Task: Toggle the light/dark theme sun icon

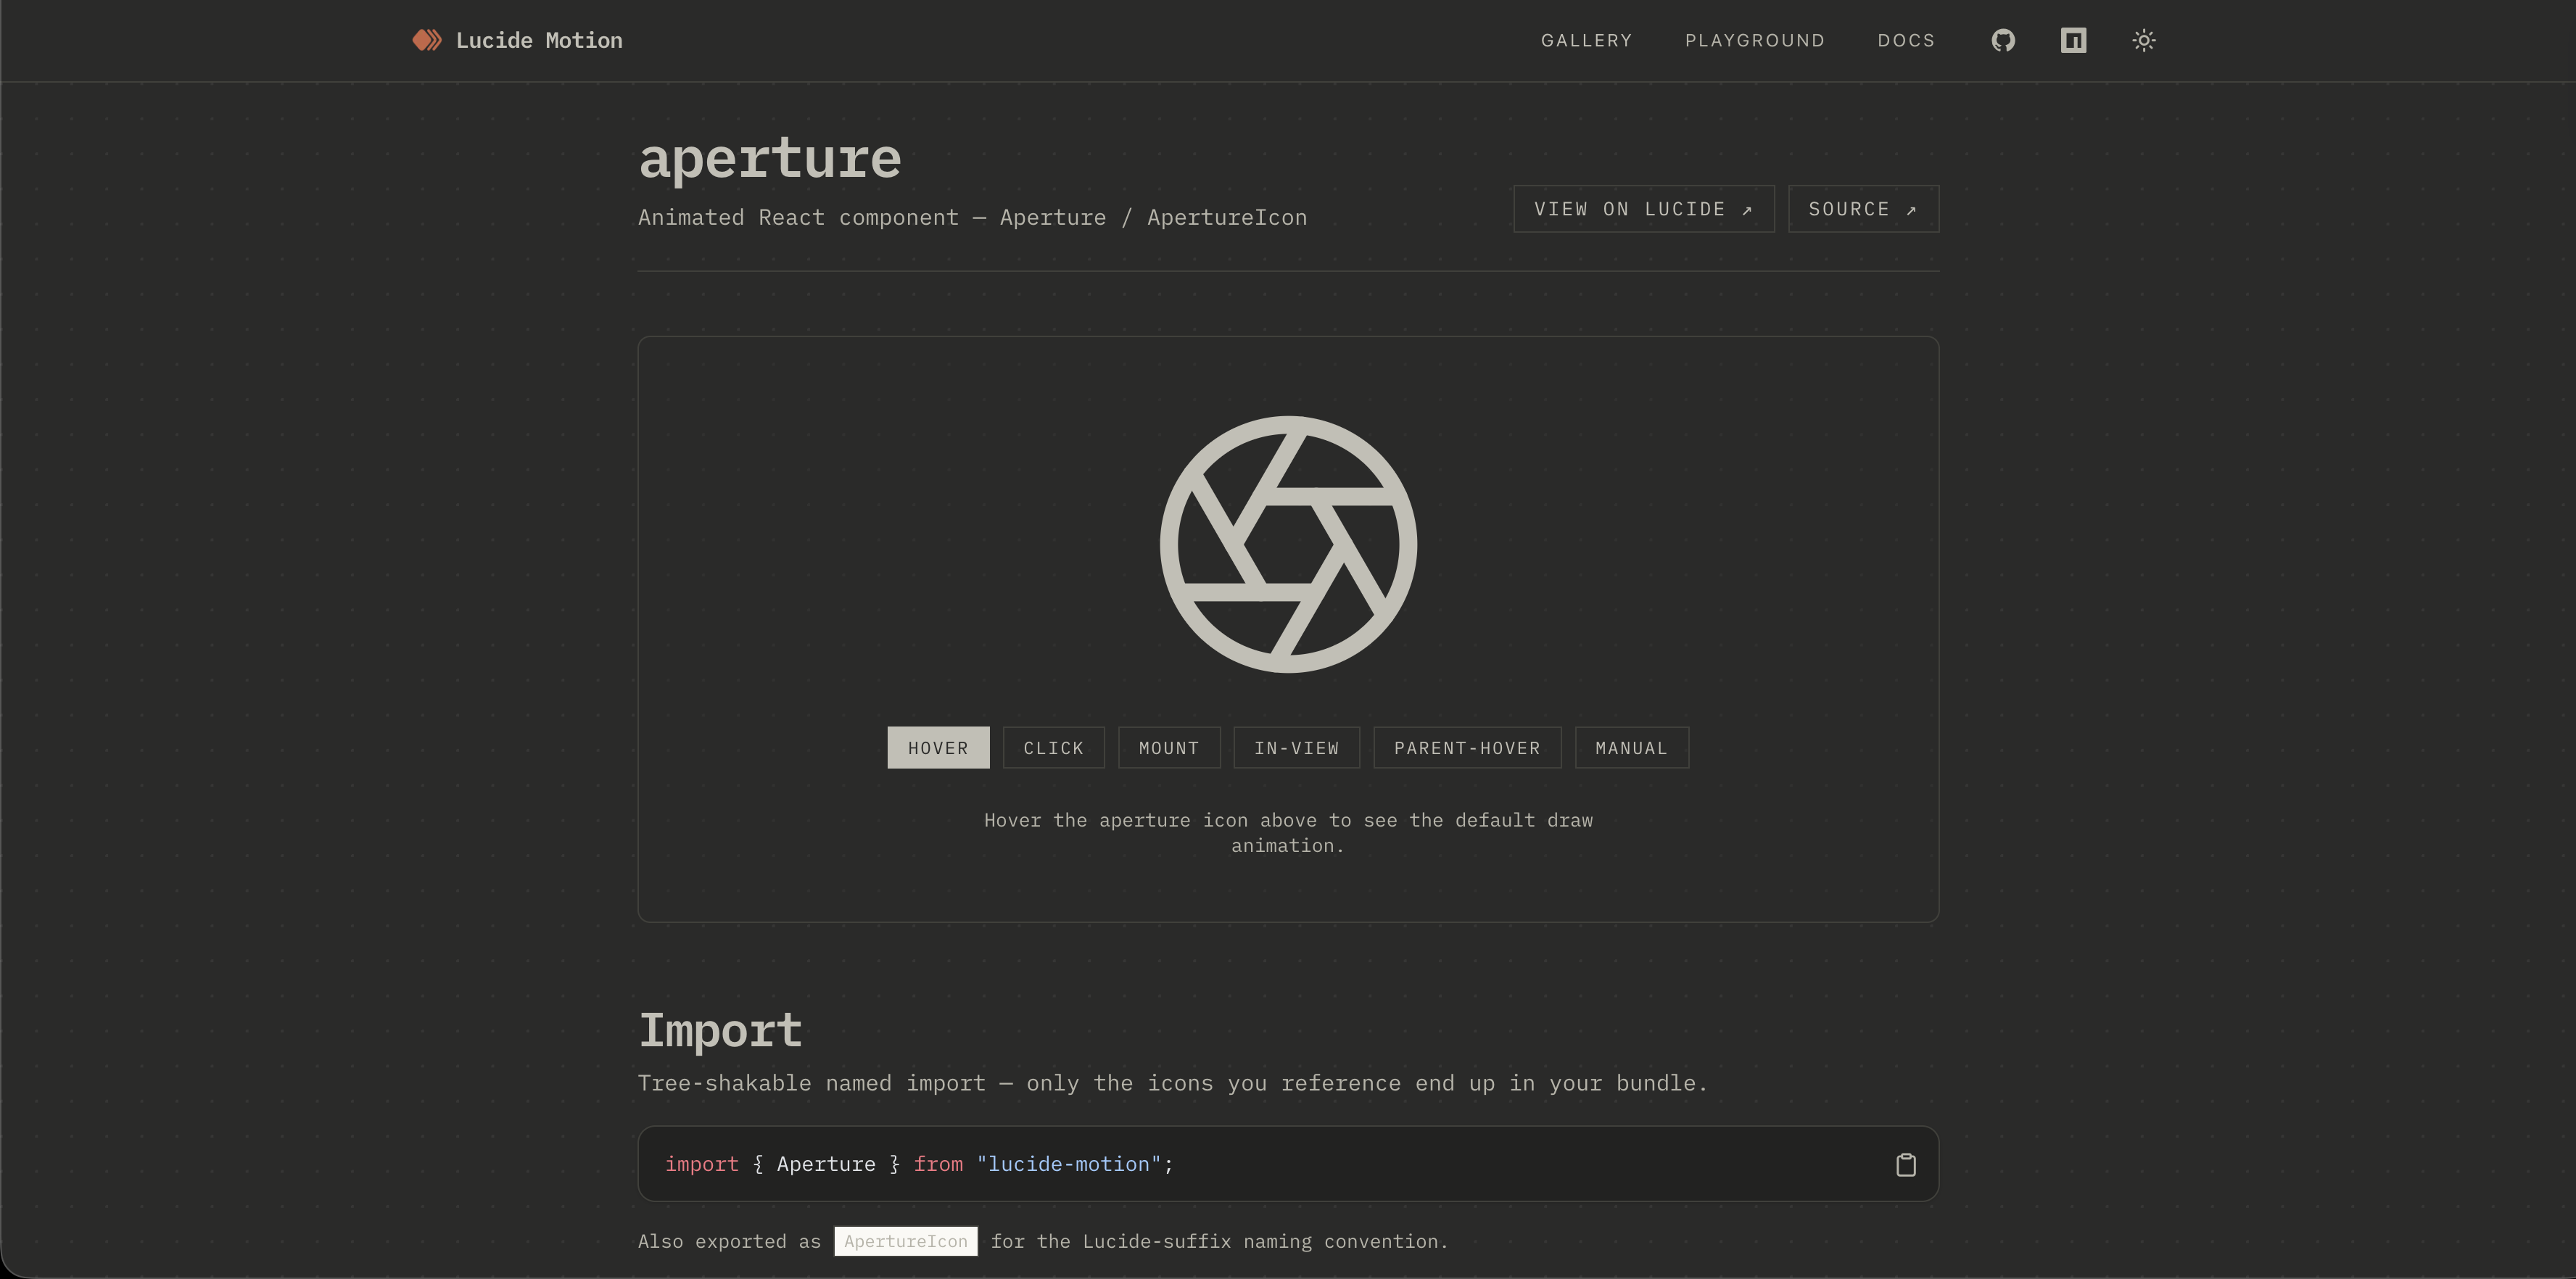Action: (x=2143, y=40)
